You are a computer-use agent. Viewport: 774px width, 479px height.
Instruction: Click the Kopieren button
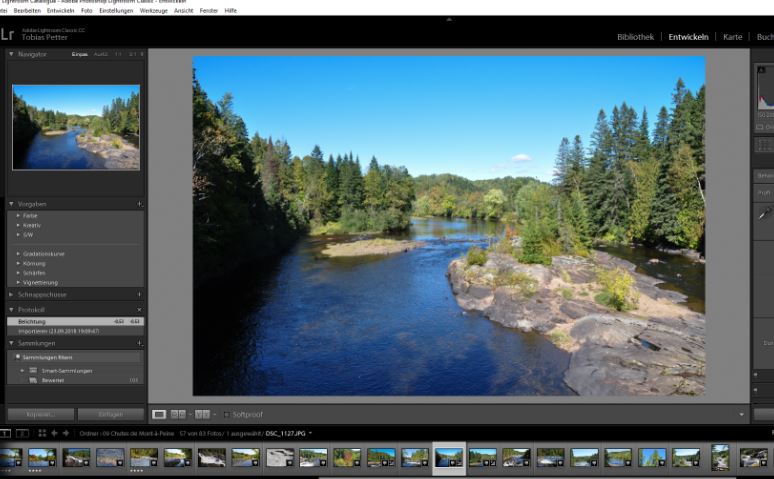pyautogui.click(x=41, y=414)
